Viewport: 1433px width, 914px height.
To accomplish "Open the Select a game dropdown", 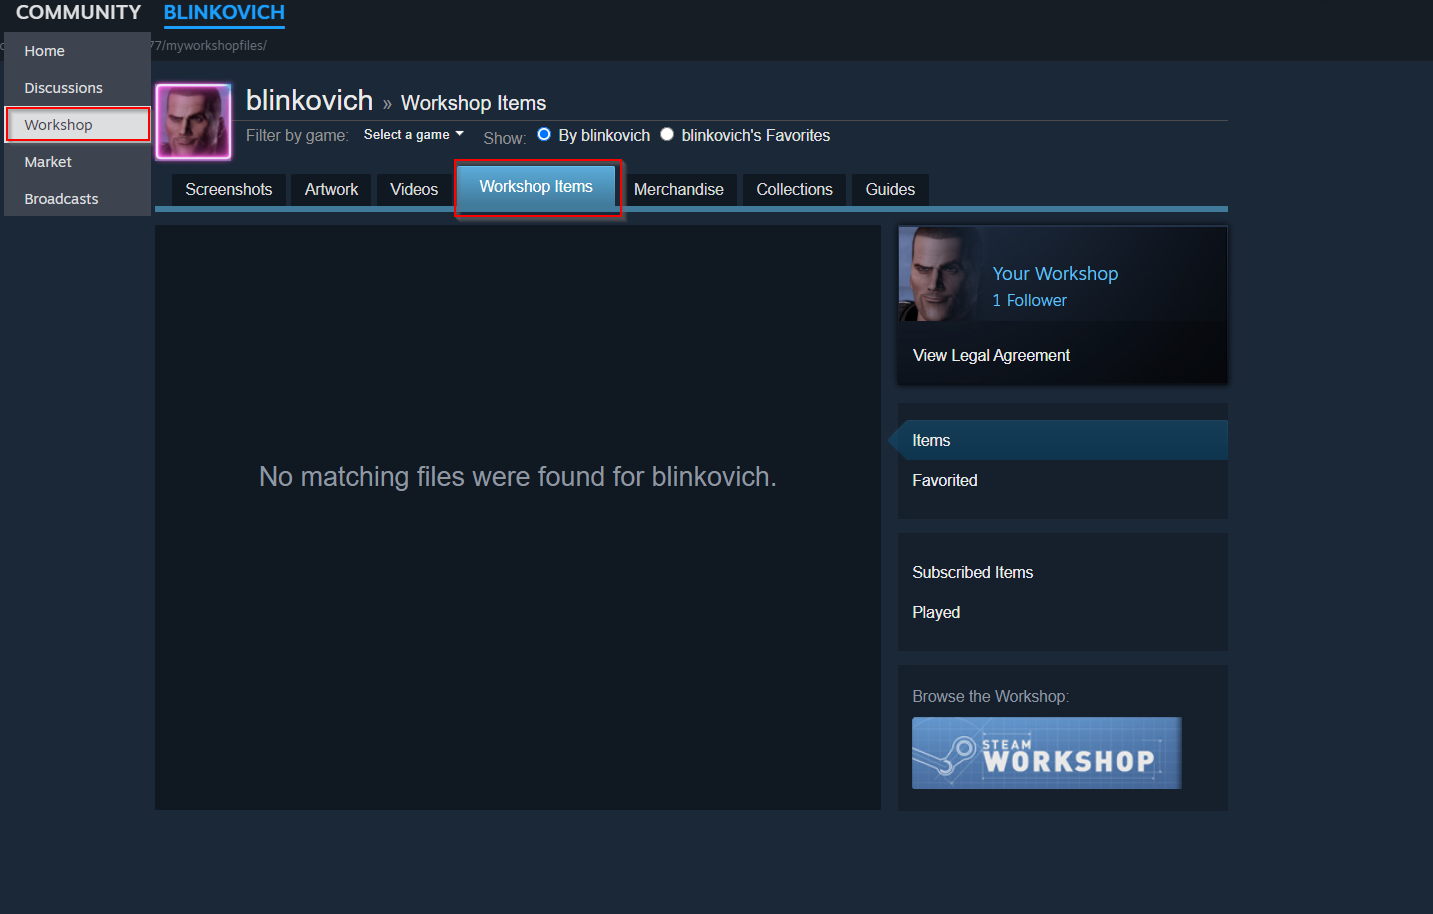I will pos(413,134).
